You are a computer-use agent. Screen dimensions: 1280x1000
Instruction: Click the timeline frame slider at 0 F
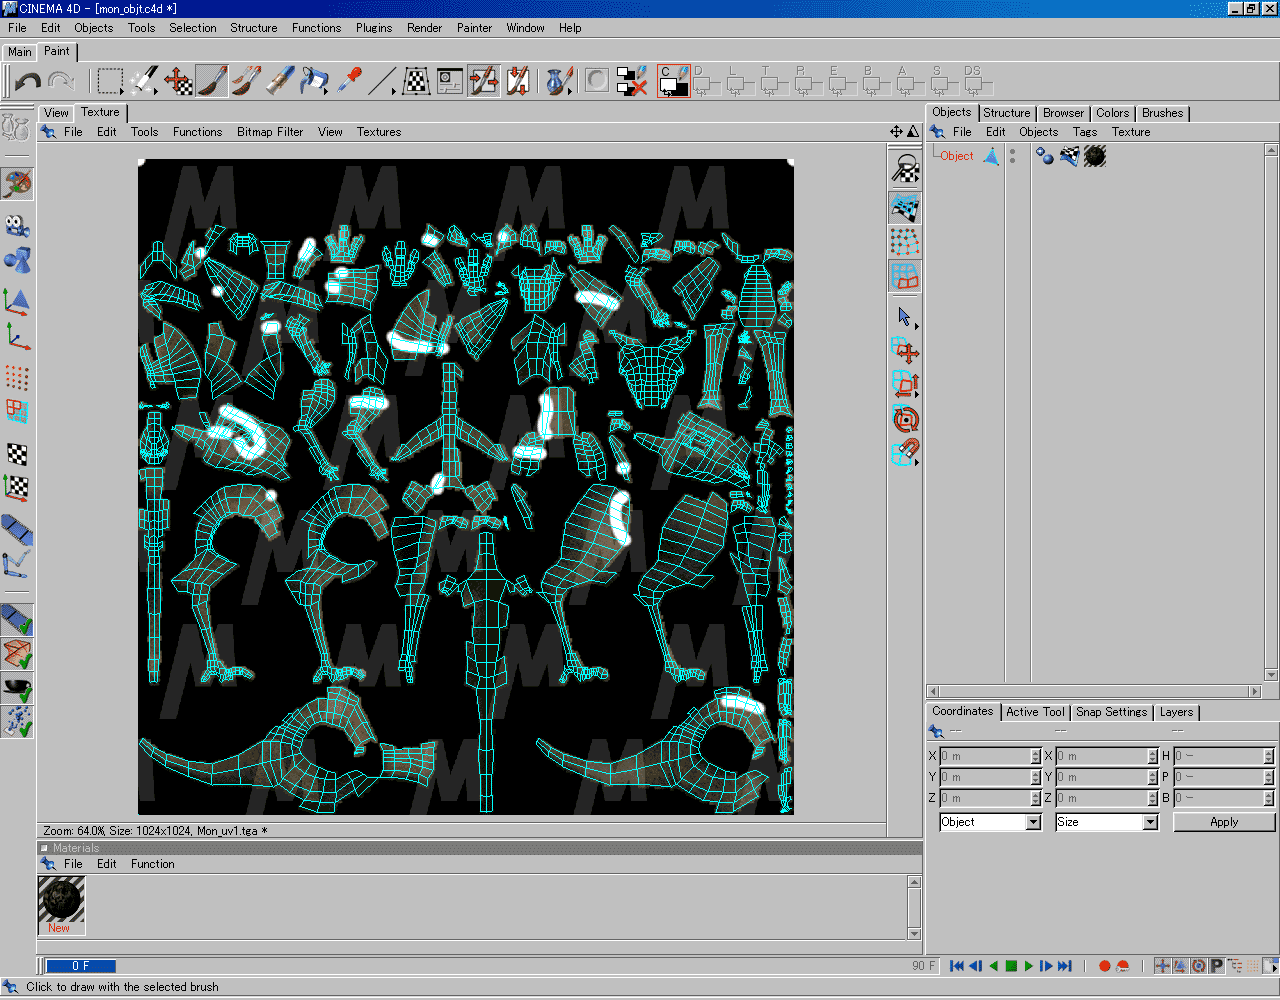click(x=81, y=966)
